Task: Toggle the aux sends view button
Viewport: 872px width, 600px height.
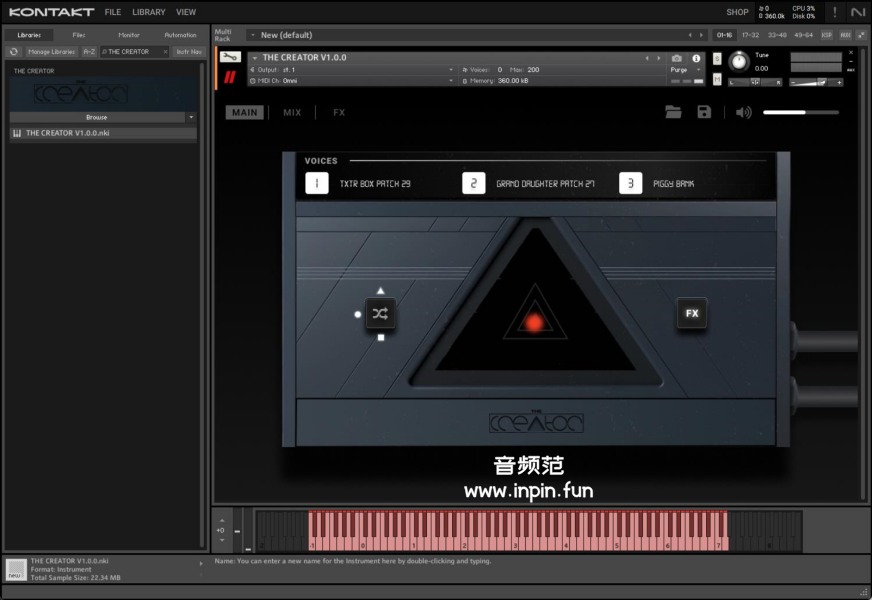Action: [x=845, y=35]
